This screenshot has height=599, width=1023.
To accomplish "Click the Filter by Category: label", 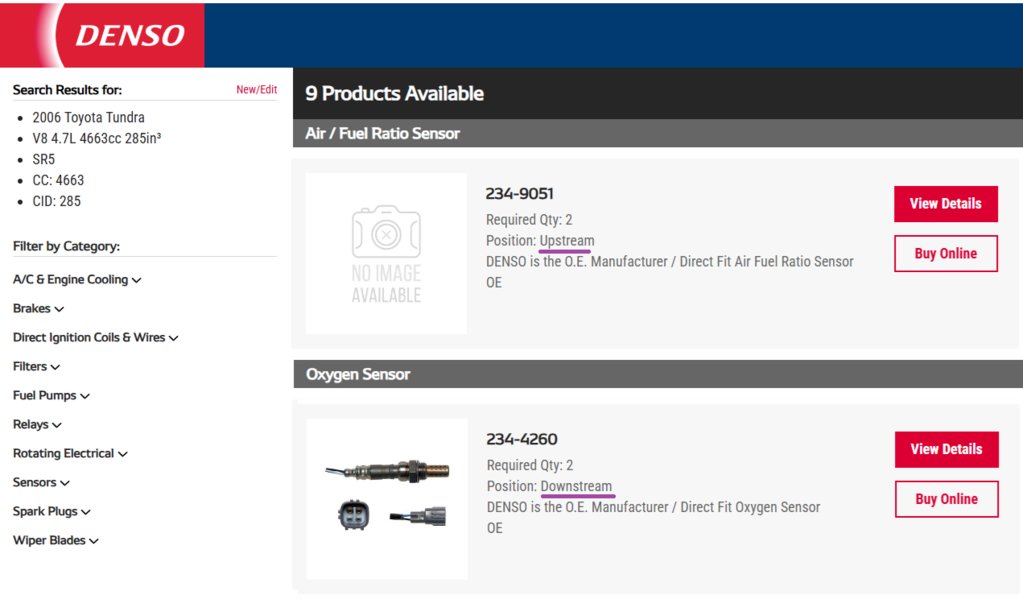I will tap(67, 246).
